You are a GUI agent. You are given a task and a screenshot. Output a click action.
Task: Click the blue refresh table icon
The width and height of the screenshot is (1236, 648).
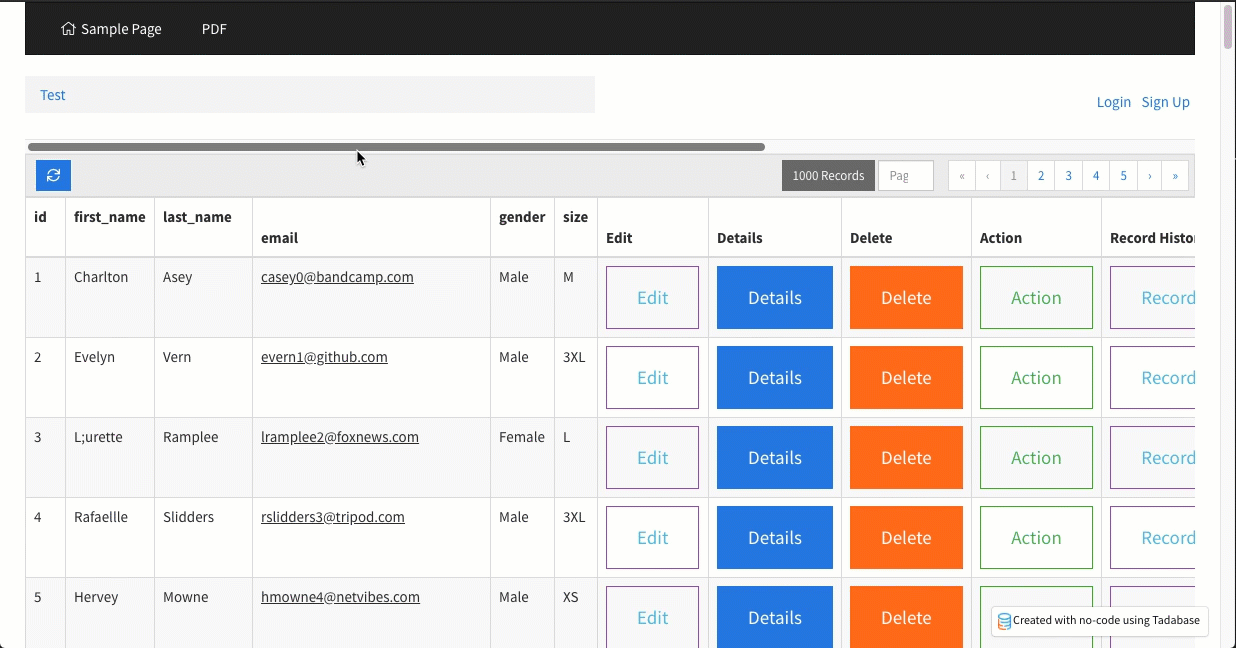click(53, 176)
